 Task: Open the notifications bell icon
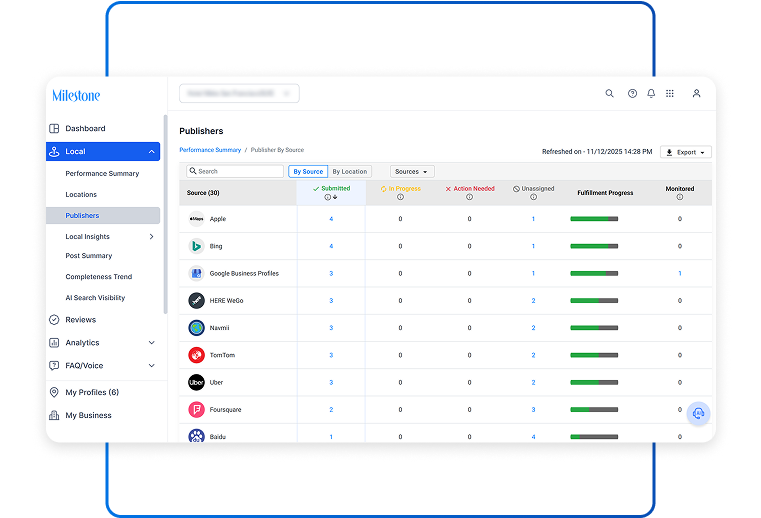(651, 94)
